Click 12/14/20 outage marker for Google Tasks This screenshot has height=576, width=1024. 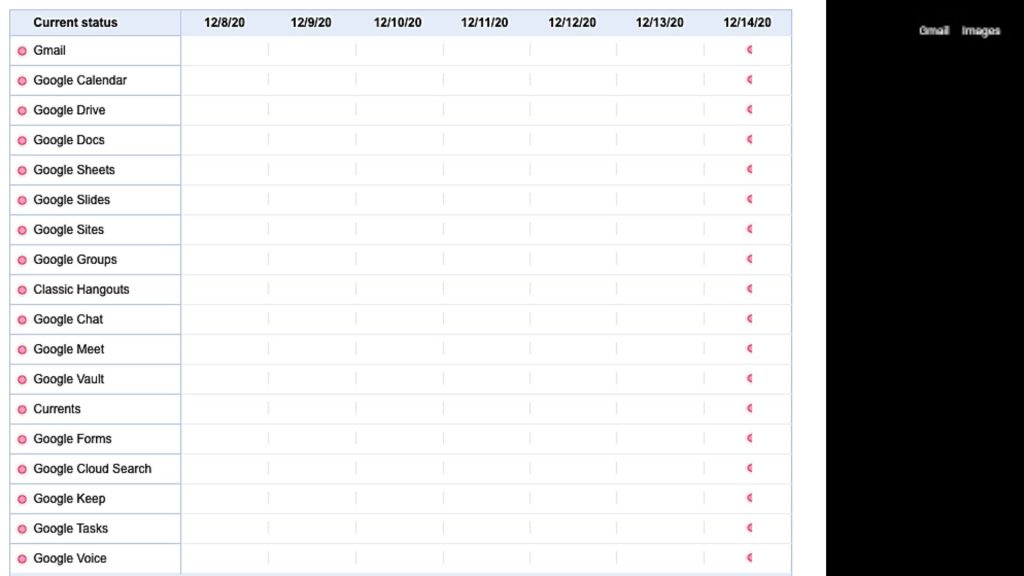[x=750, y=528]
